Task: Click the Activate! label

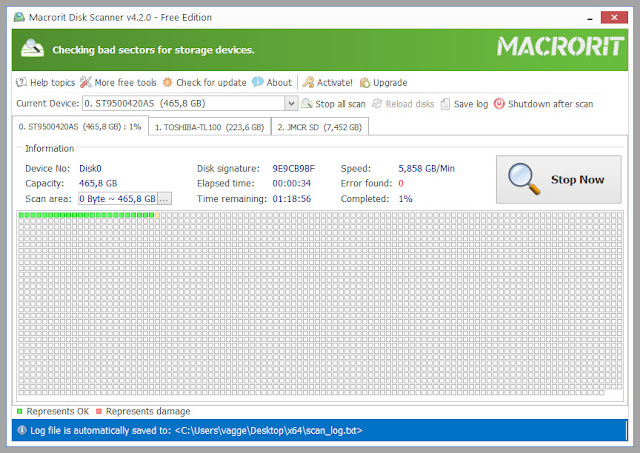Action: (x=335, y=82)
